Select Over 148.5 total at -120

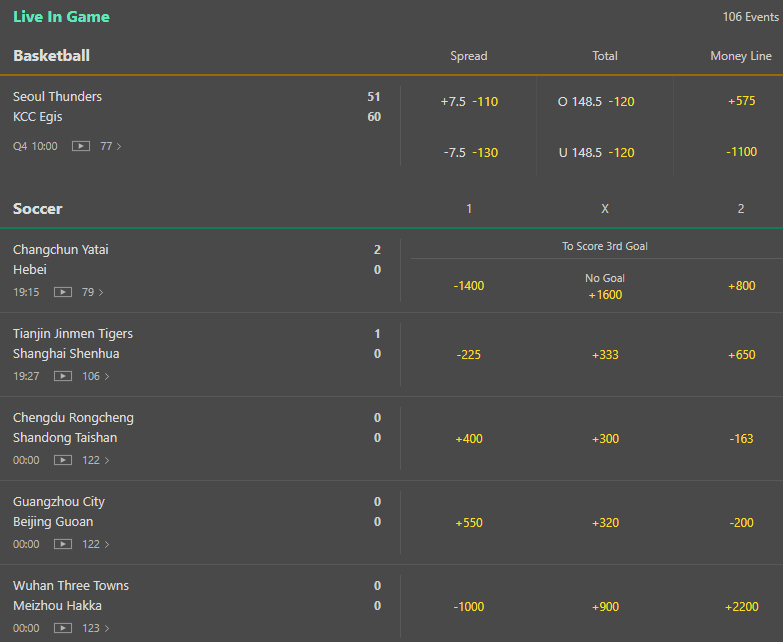pos(596,102)
